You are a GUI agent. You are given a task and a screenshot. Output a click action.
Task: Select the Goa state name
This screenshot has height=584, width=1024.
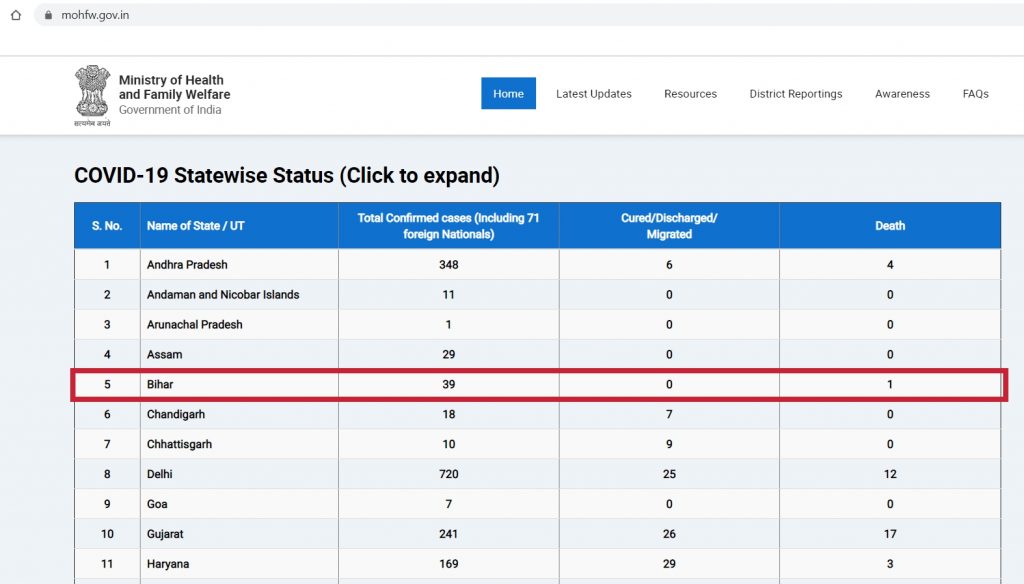pyautogui.click(x=157, y=504)
